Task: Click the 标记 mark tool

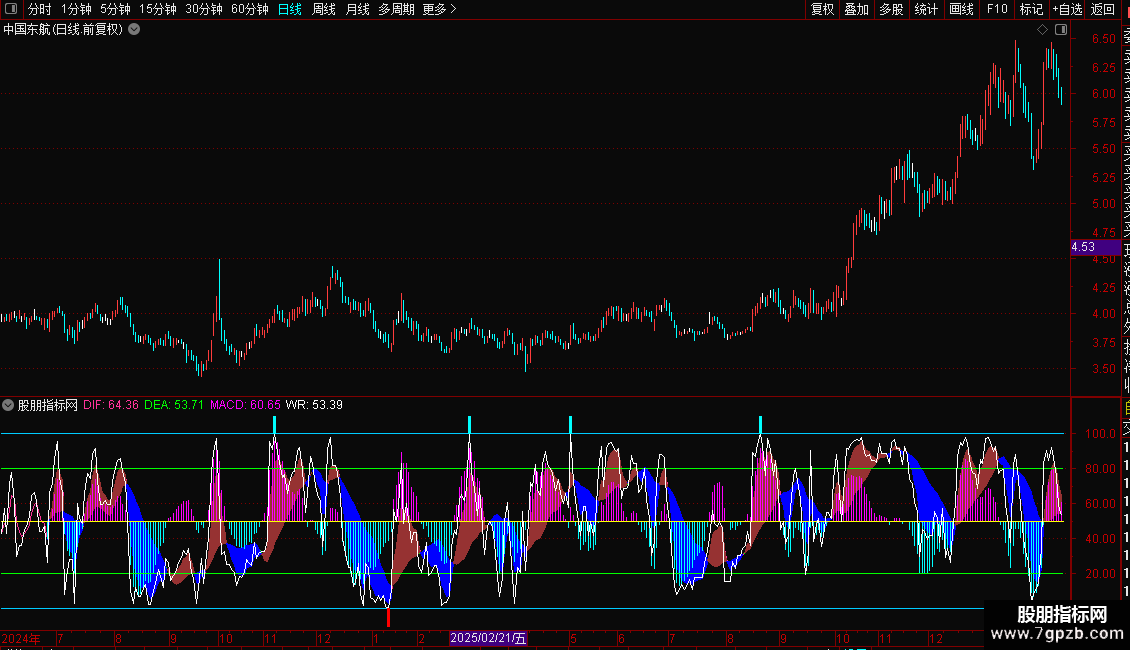Action: [x=1031, y=9]
